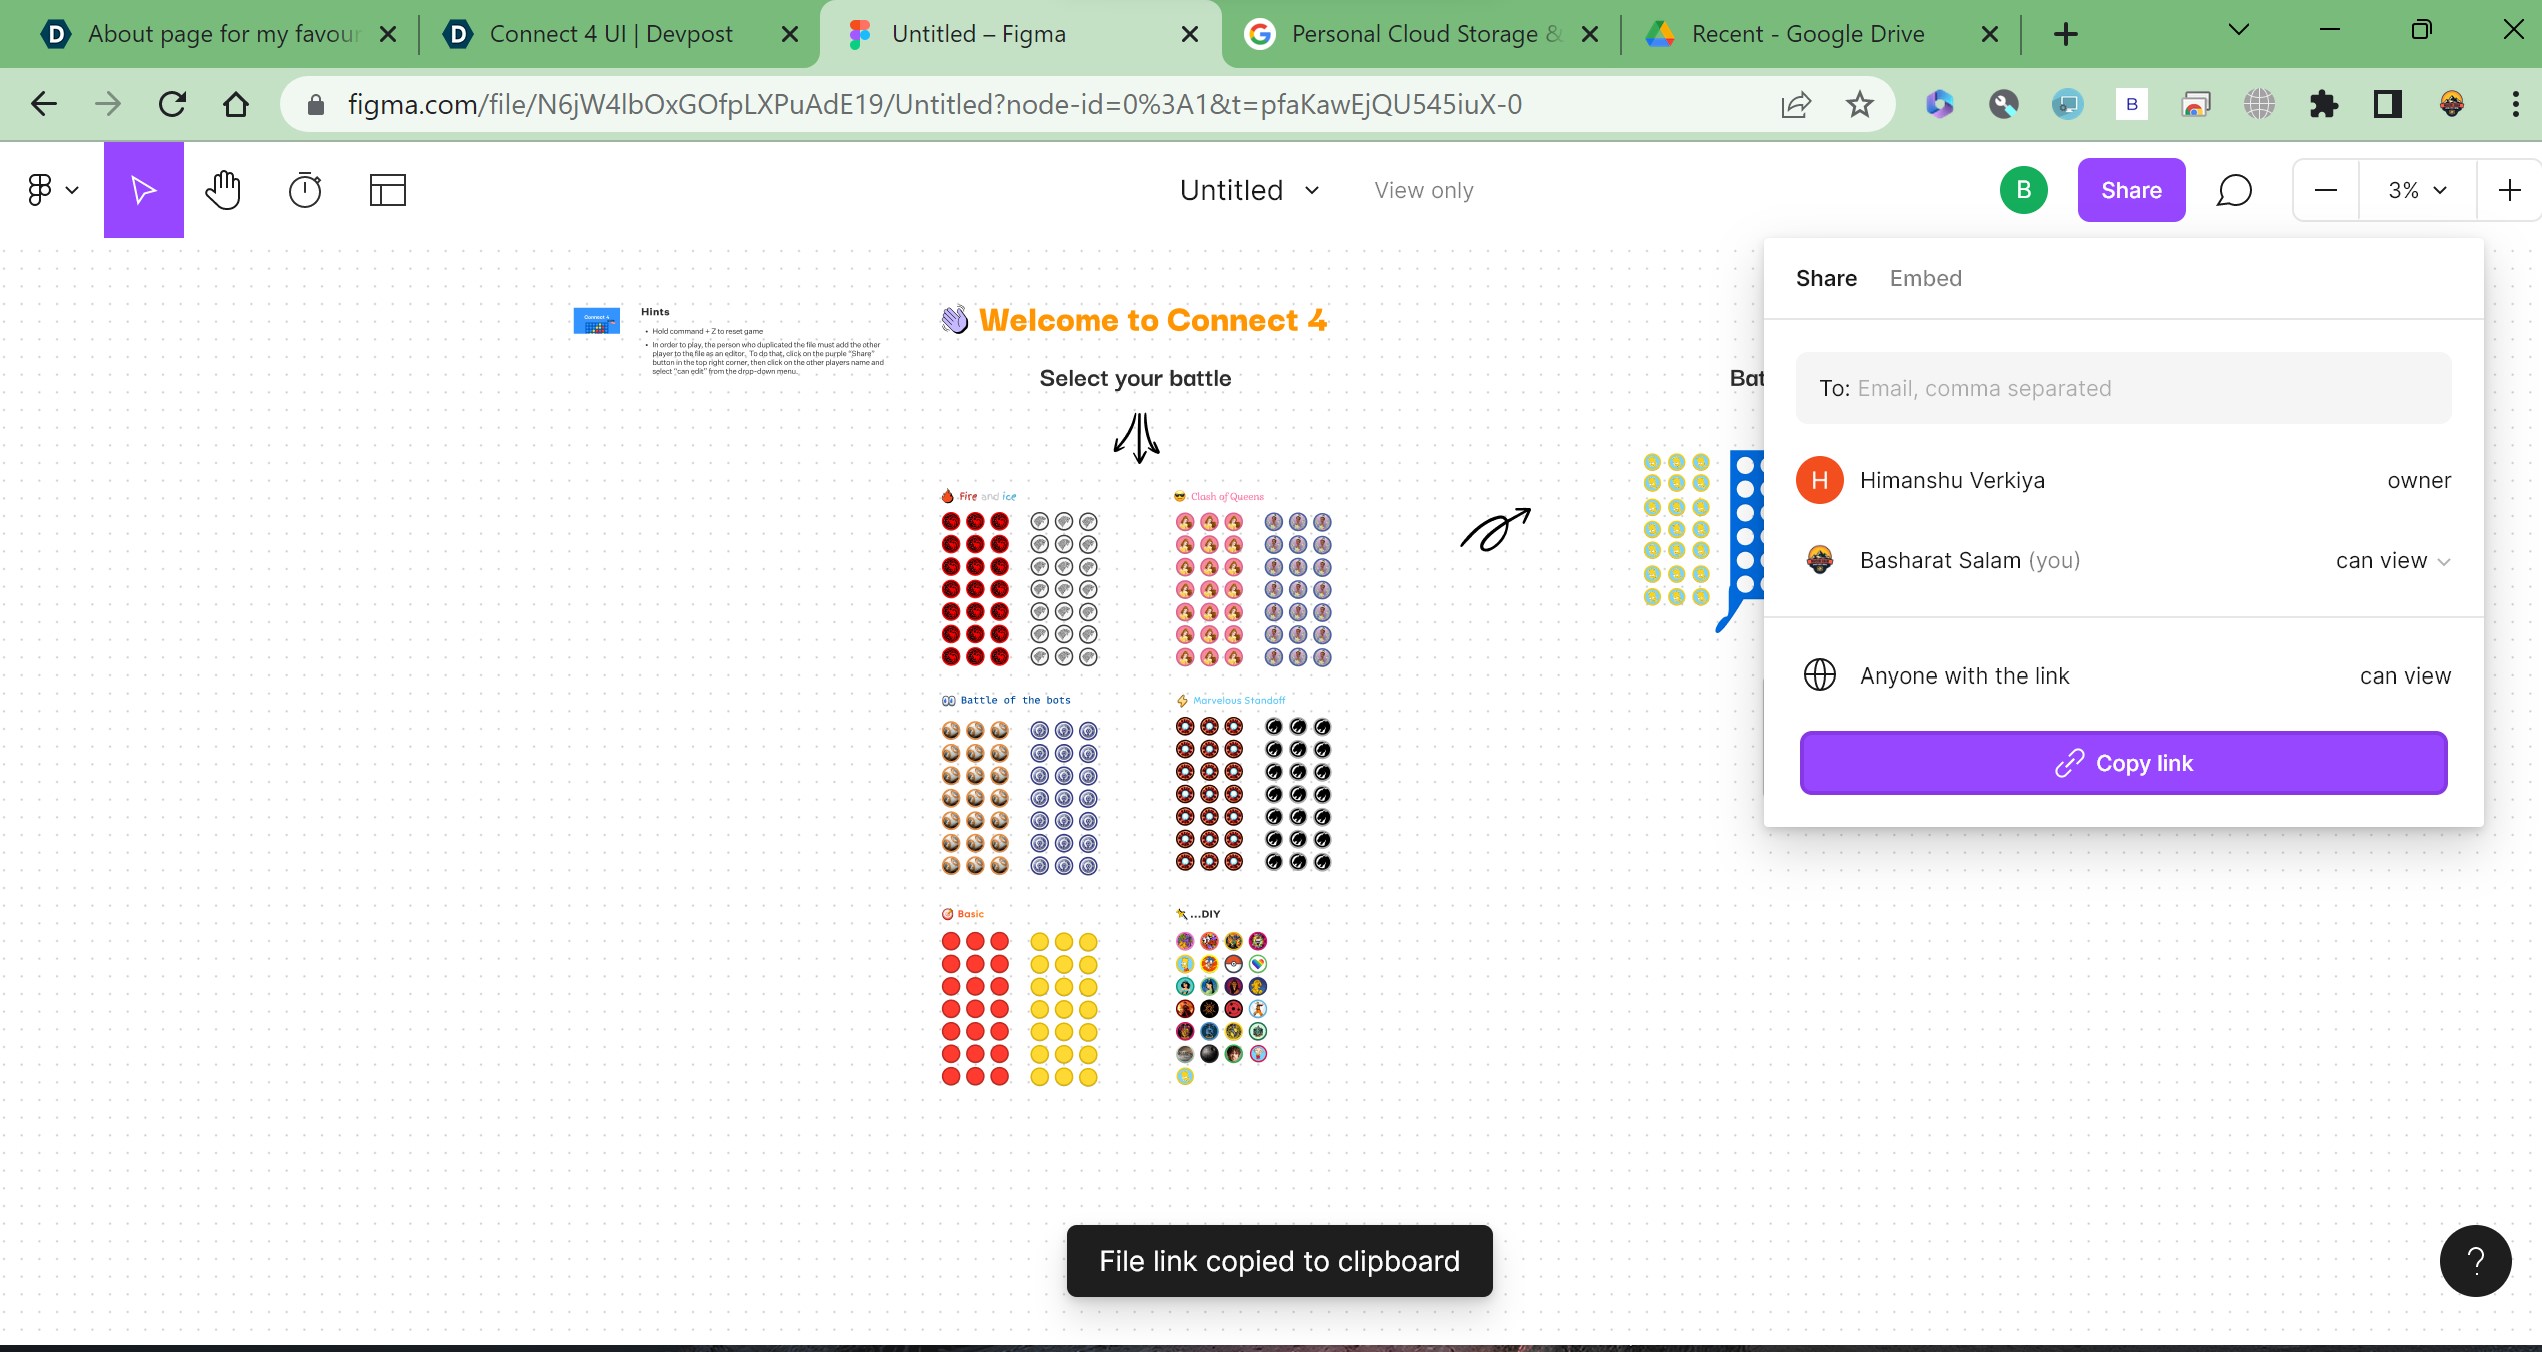Open the timer tool
This screenshot has height=1352, width=2542.
305,190
